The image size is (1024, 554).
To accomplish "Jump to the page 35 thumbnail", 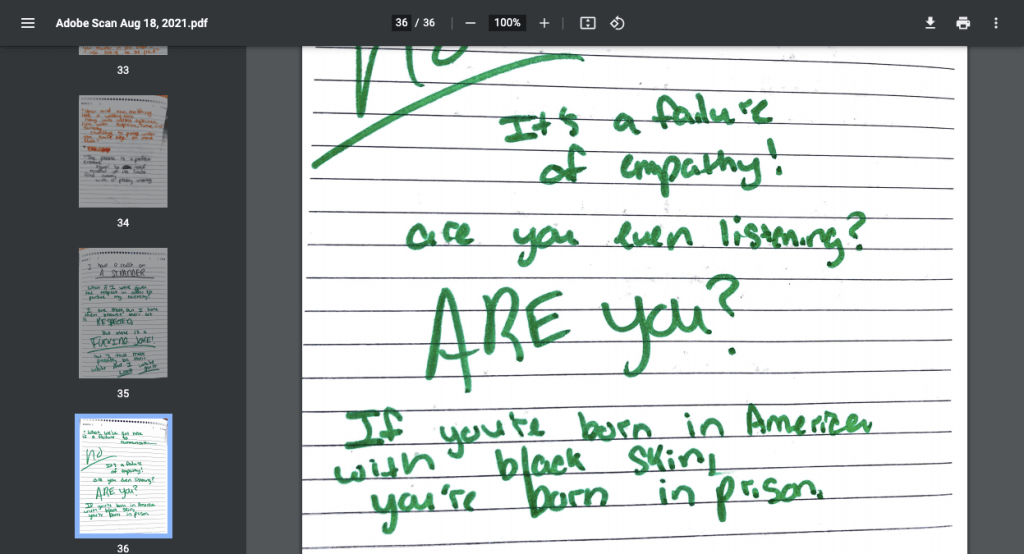I will pyautogui.click(x=123, y=313).
